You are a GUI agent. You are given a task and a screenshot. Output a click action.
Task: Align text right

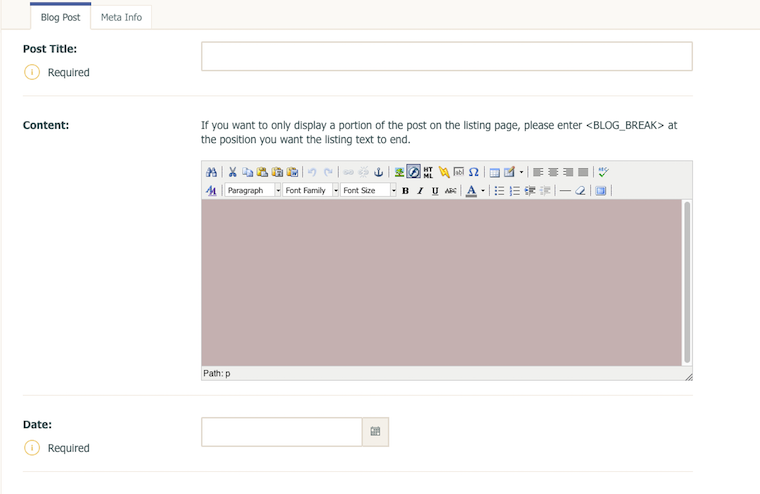pyautogui.click(x=568, y=172)
